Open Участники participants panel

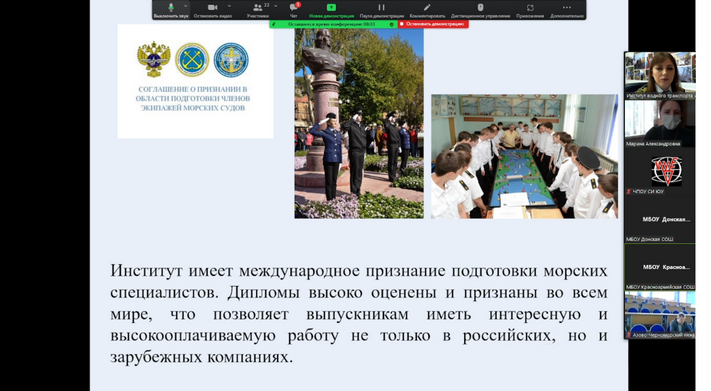pos(258,10)
